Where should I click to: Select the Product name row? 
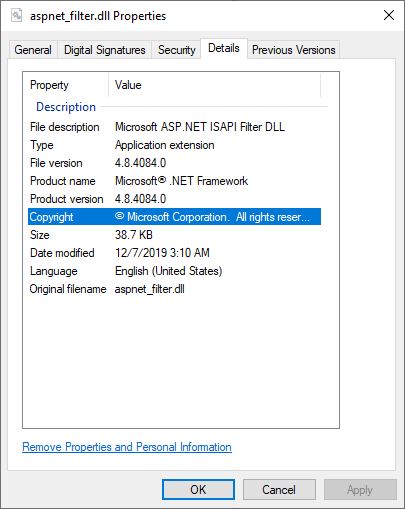click(174, 181)
